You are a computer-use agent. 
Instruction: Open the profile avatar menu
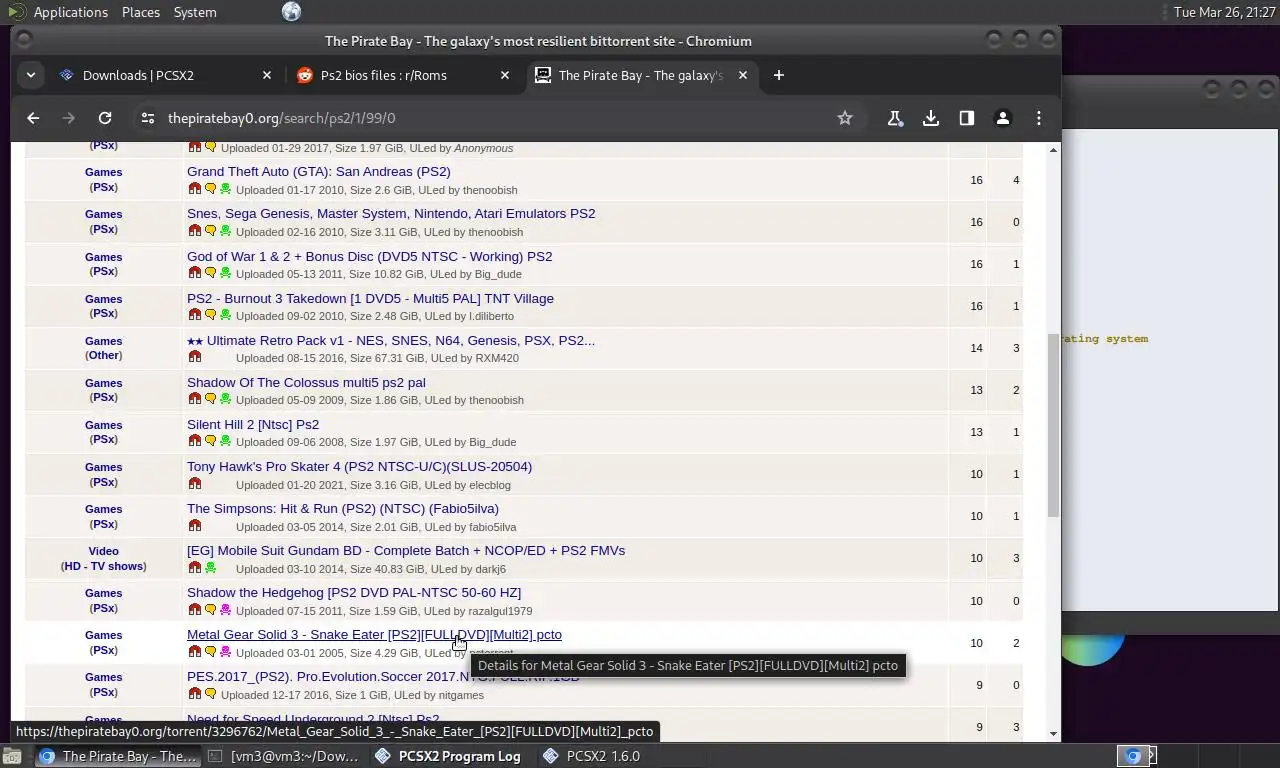1003,118
